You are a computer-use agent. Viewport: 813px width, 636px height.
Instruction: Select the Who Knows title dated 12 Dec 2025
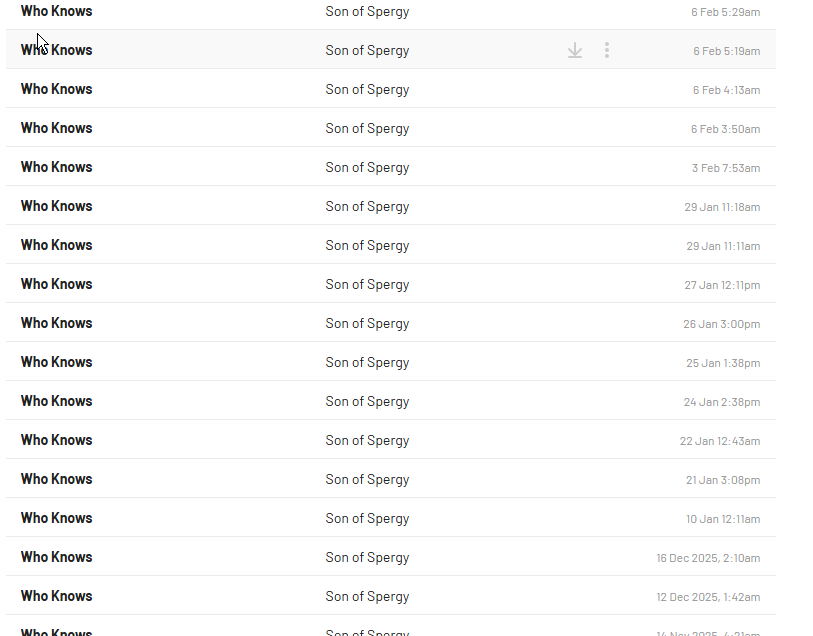(x=57, y=596)
